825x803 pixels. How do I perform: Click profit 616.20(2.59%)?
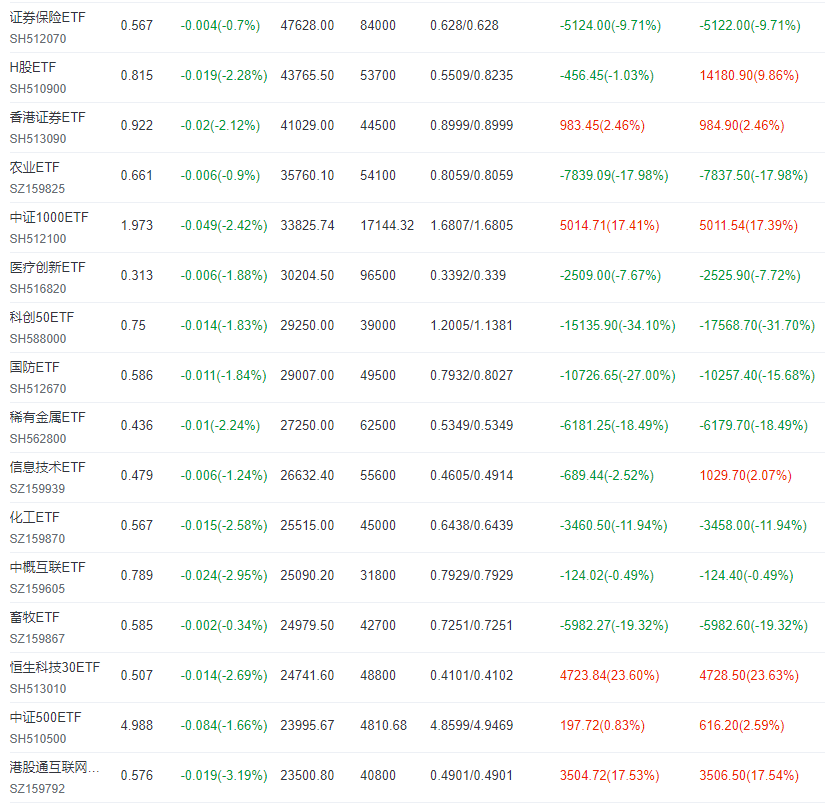pos(742,726)
